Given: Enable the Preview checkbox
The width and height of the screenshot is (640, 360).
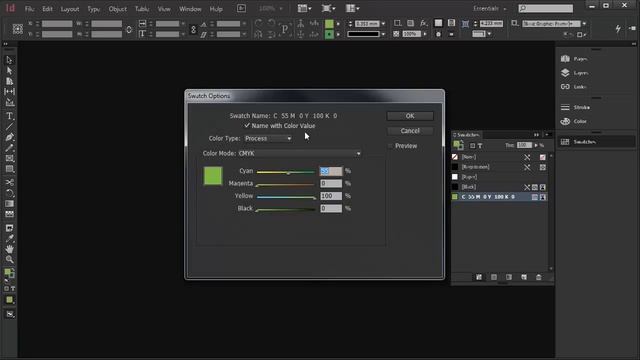Looking at the screenshot, I should click(390, 146).
